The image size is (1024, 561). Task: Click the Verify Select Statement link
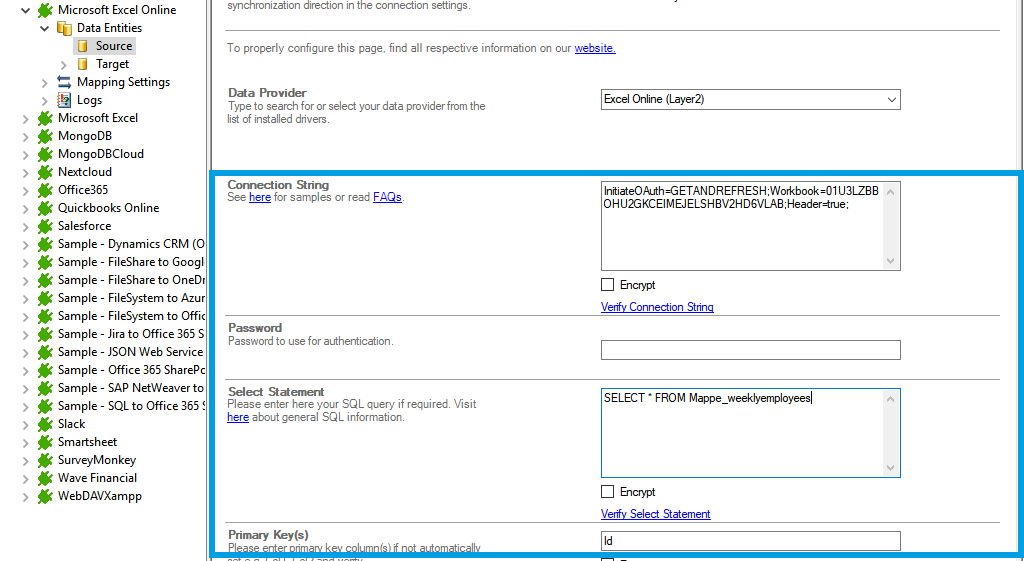point(655,514)
